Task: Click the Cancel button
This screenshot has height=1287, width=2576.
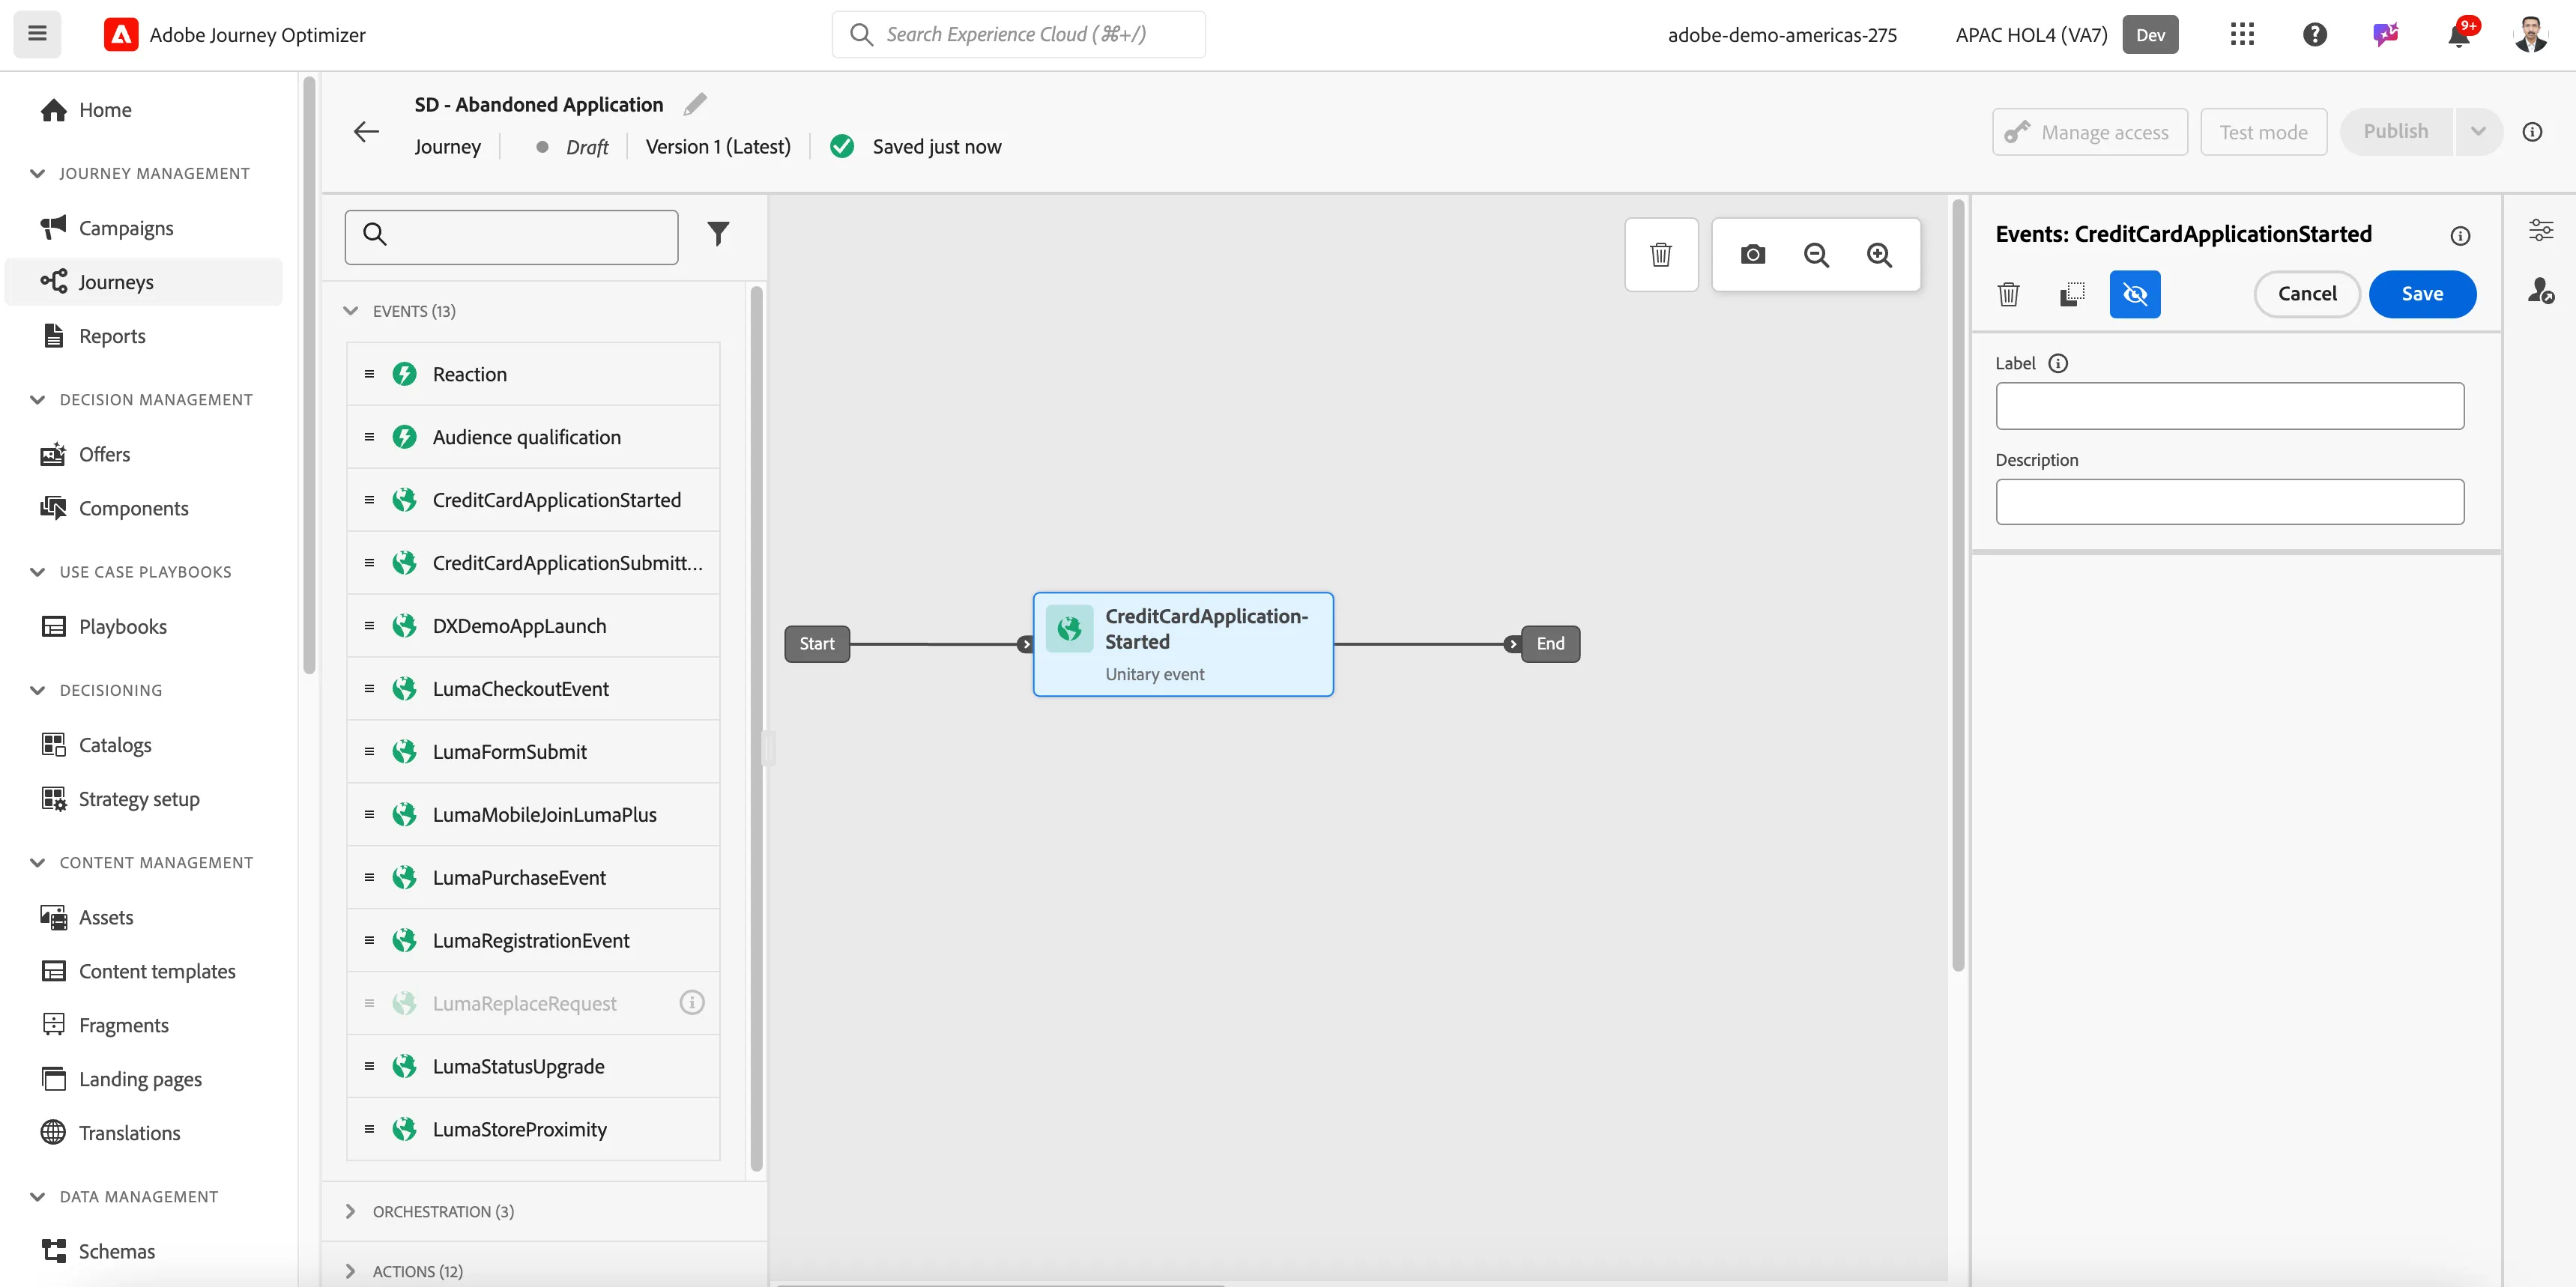Action: pos(2307,294)
